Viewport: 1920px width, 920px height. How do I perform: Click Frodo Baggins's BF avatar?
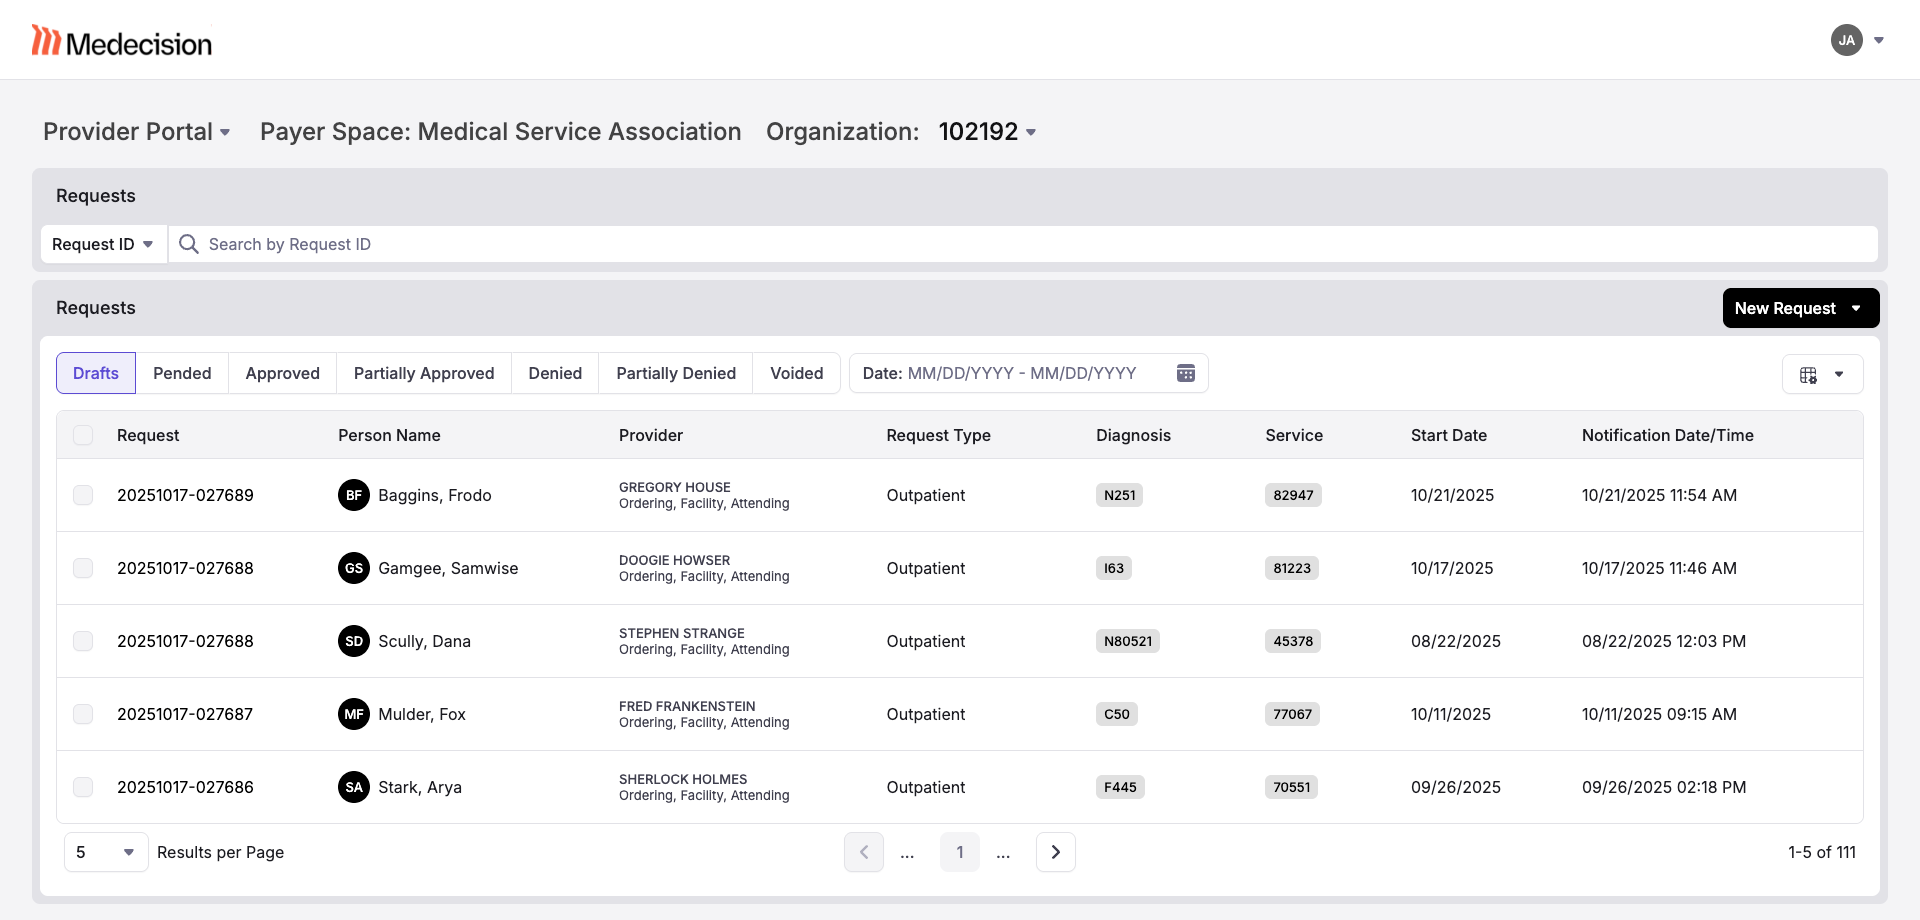click(x=354, y=495)
